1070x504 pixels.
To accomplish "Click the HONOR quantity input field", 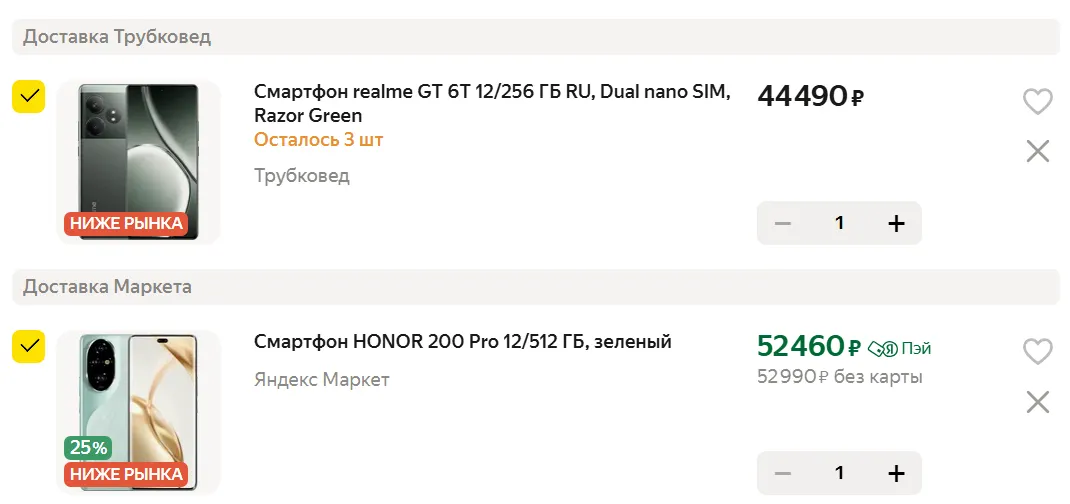I will coord(839,473).
